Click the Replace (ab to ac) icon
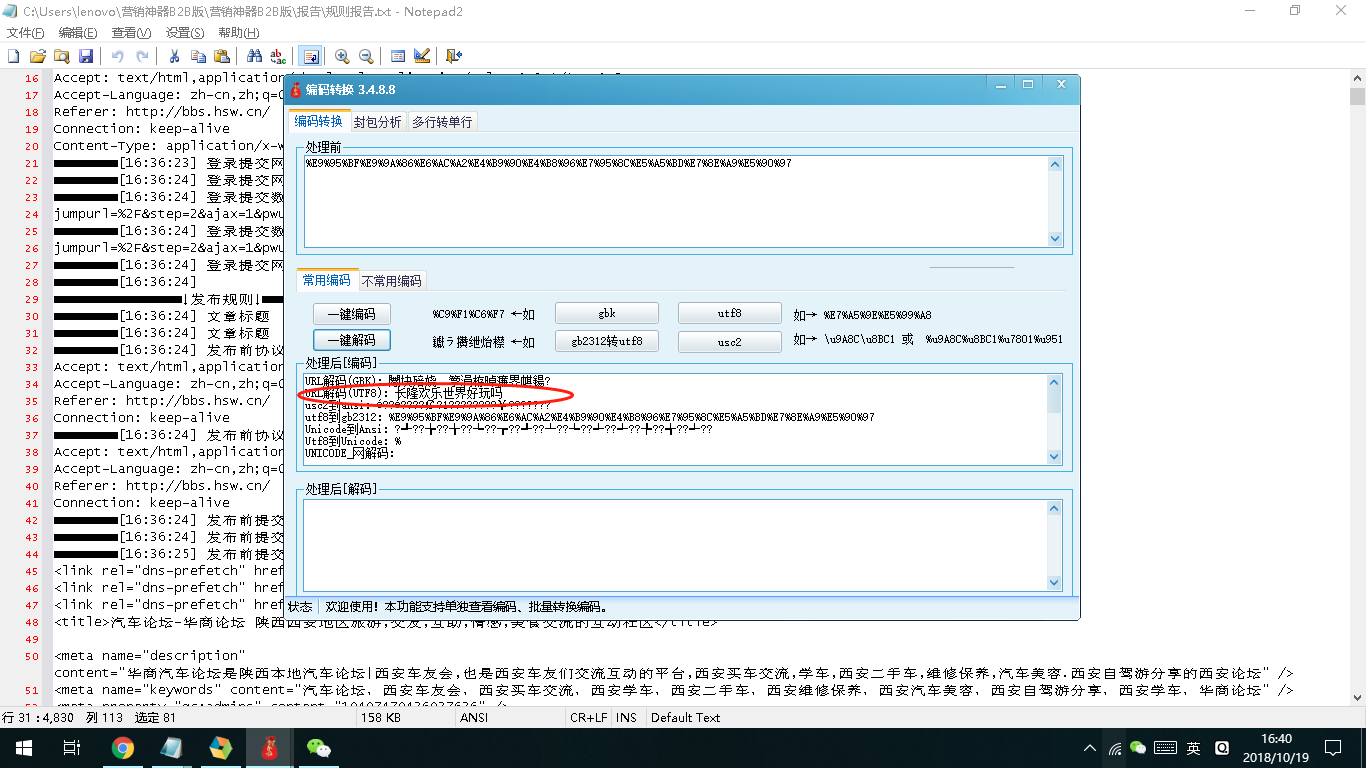 278,56
